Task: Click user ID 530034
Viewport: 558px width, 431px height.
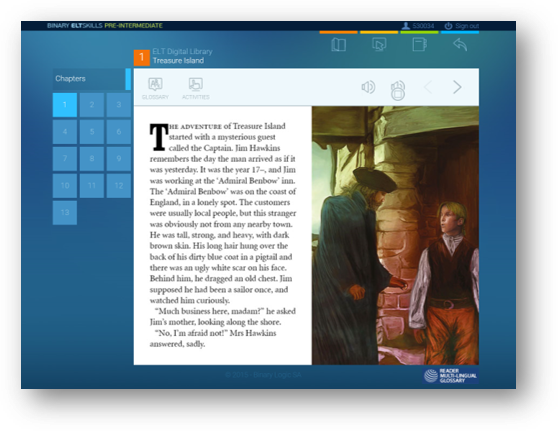Action: point(418,26)
